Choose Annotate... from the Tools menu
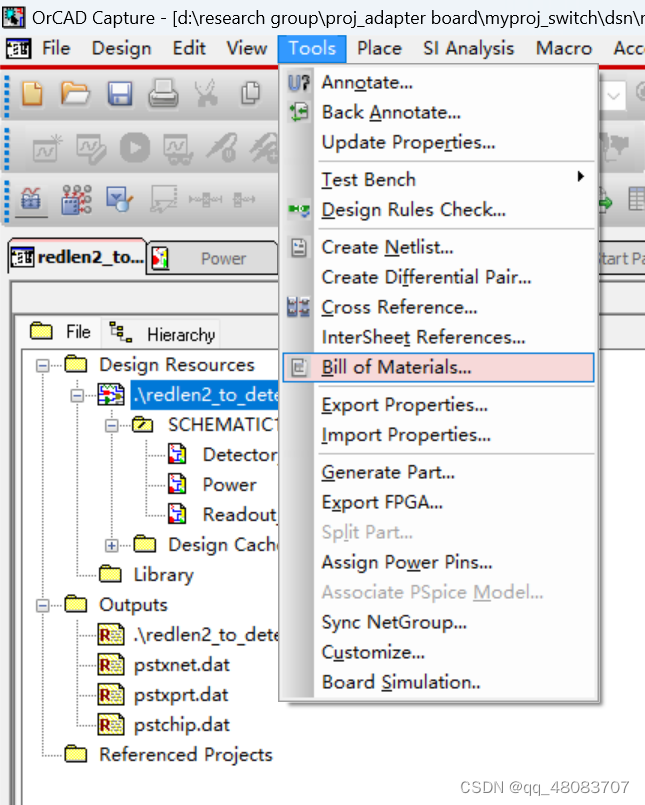This screenshot has width=645, height=805. pyautogui.click(x=439, y=83)
